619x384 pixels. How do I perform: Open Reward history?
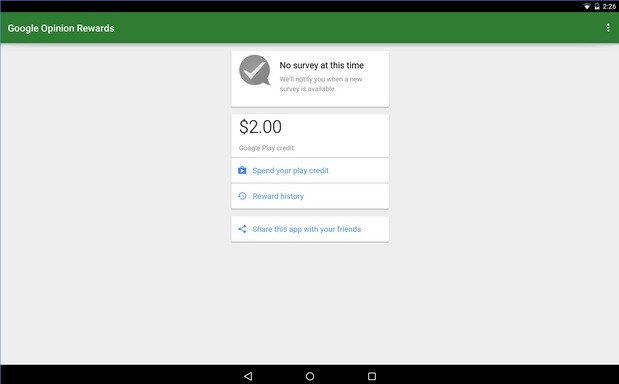coord(310,196)
